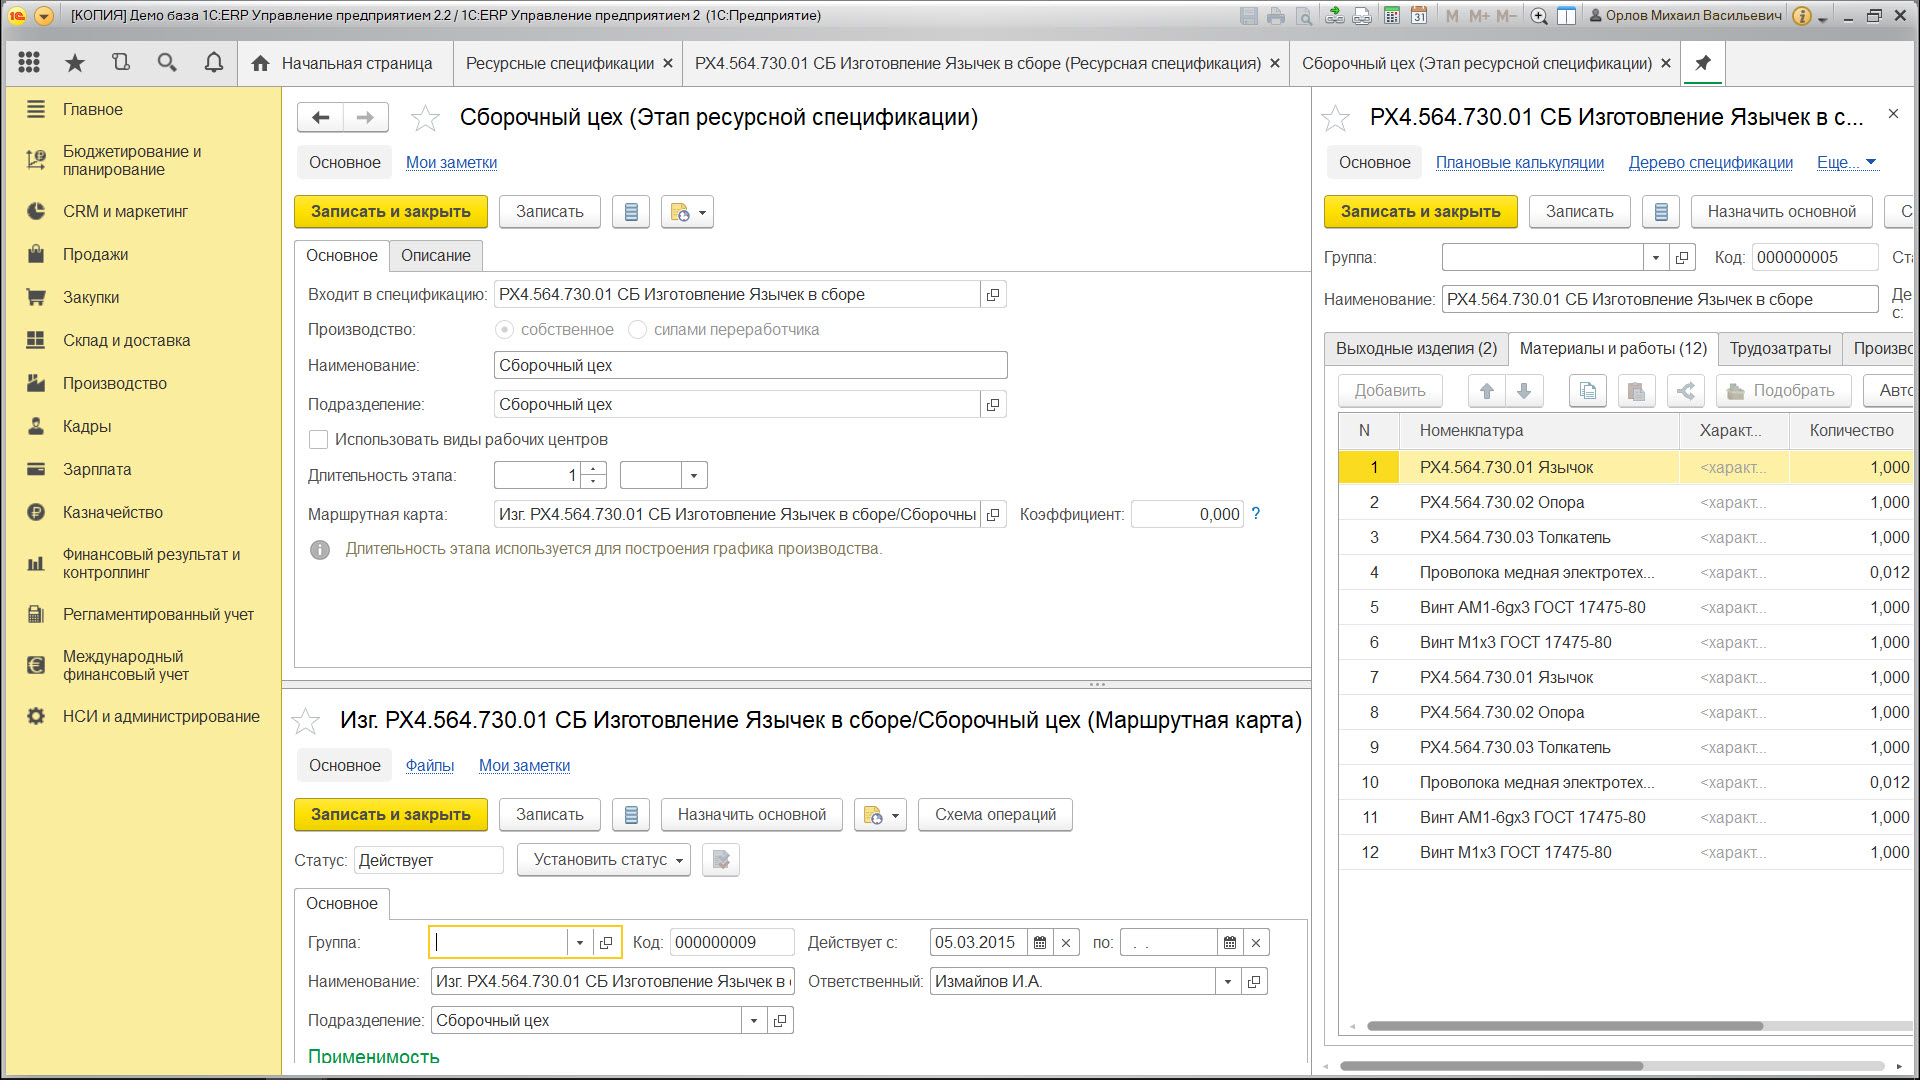Switch to the "Описание" tab
The image size is (1920, 1080).
point(435,256)
